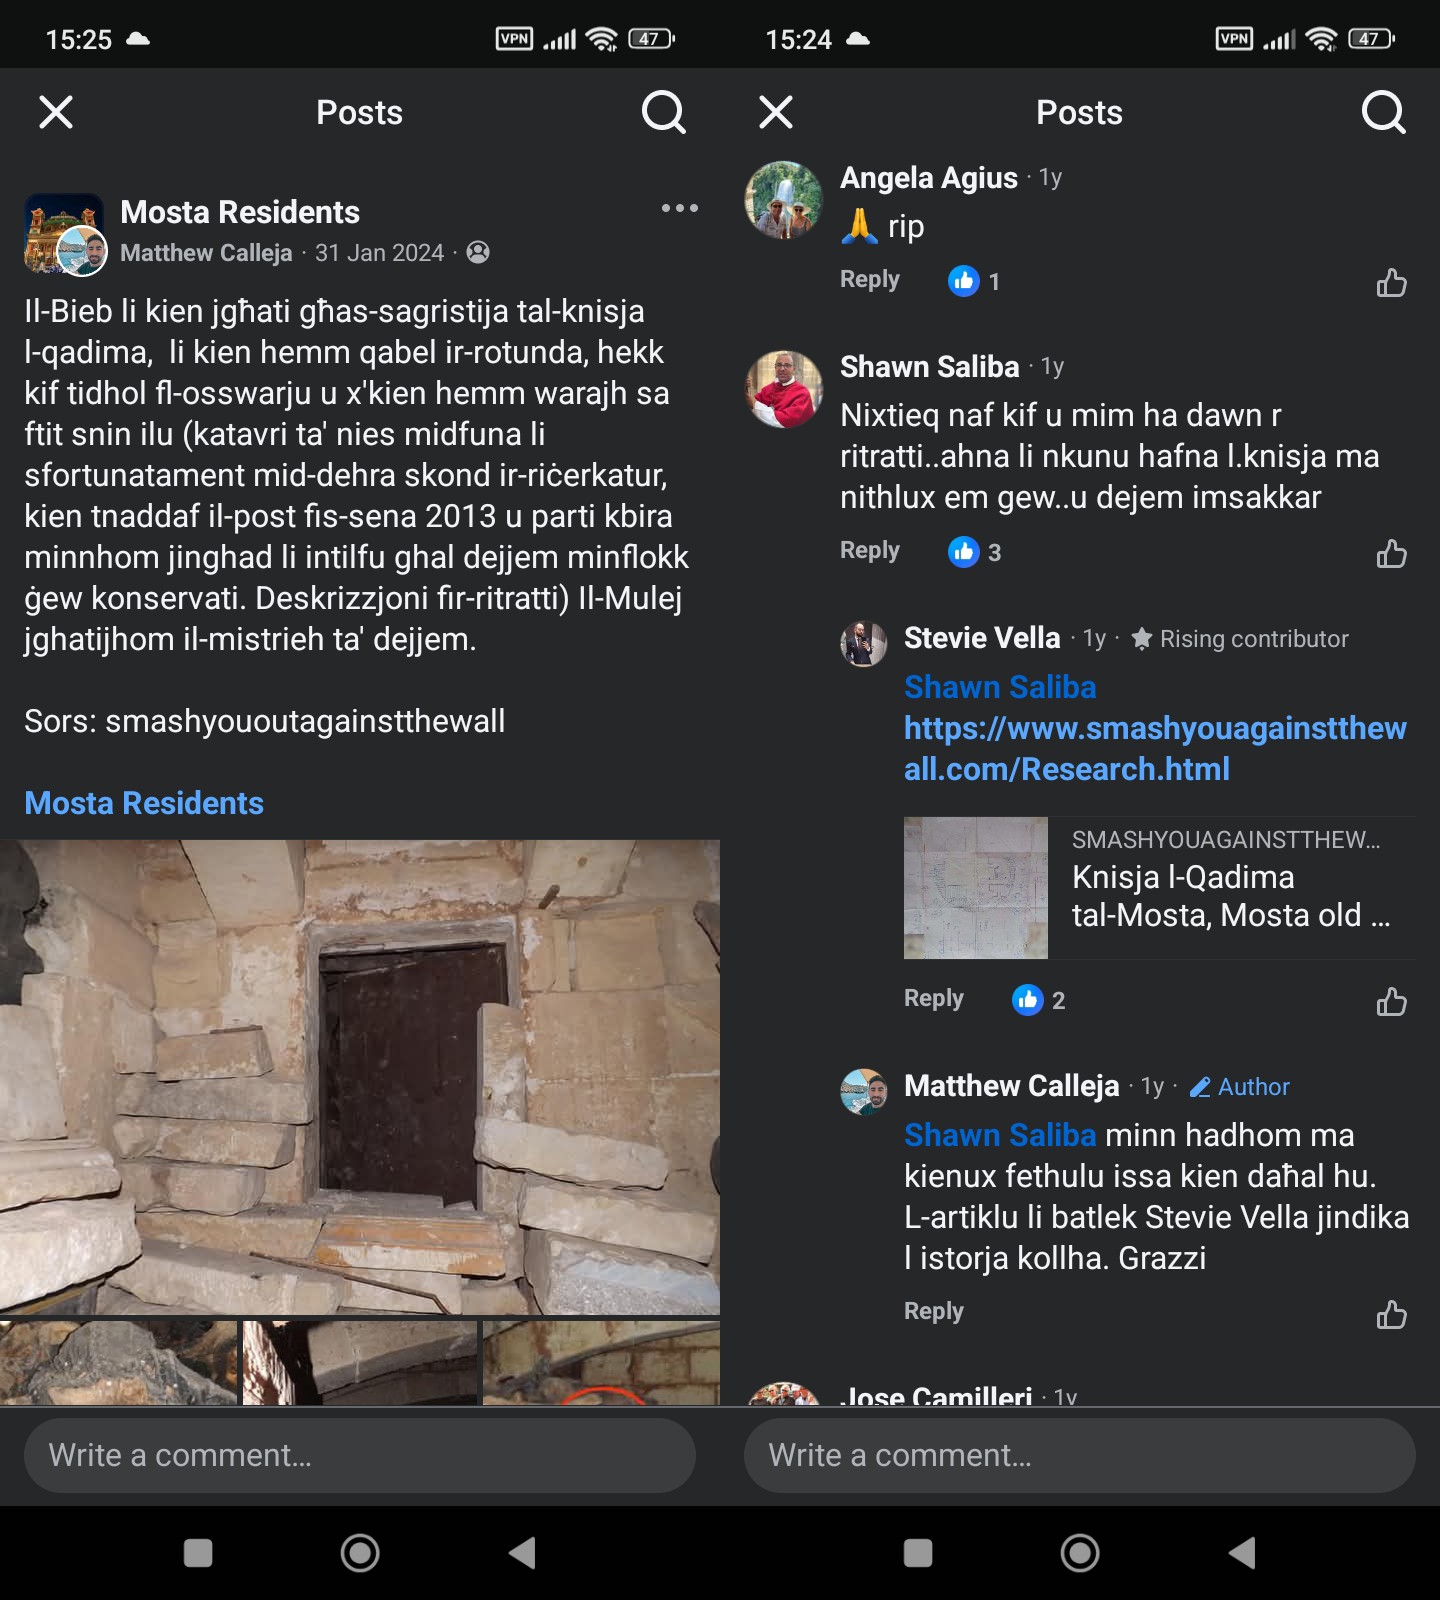Tap the post audience members icon
Image resolution: width=1440 pixels, height=1600 pixels.
pyautogui.click(x=478, y=252)
